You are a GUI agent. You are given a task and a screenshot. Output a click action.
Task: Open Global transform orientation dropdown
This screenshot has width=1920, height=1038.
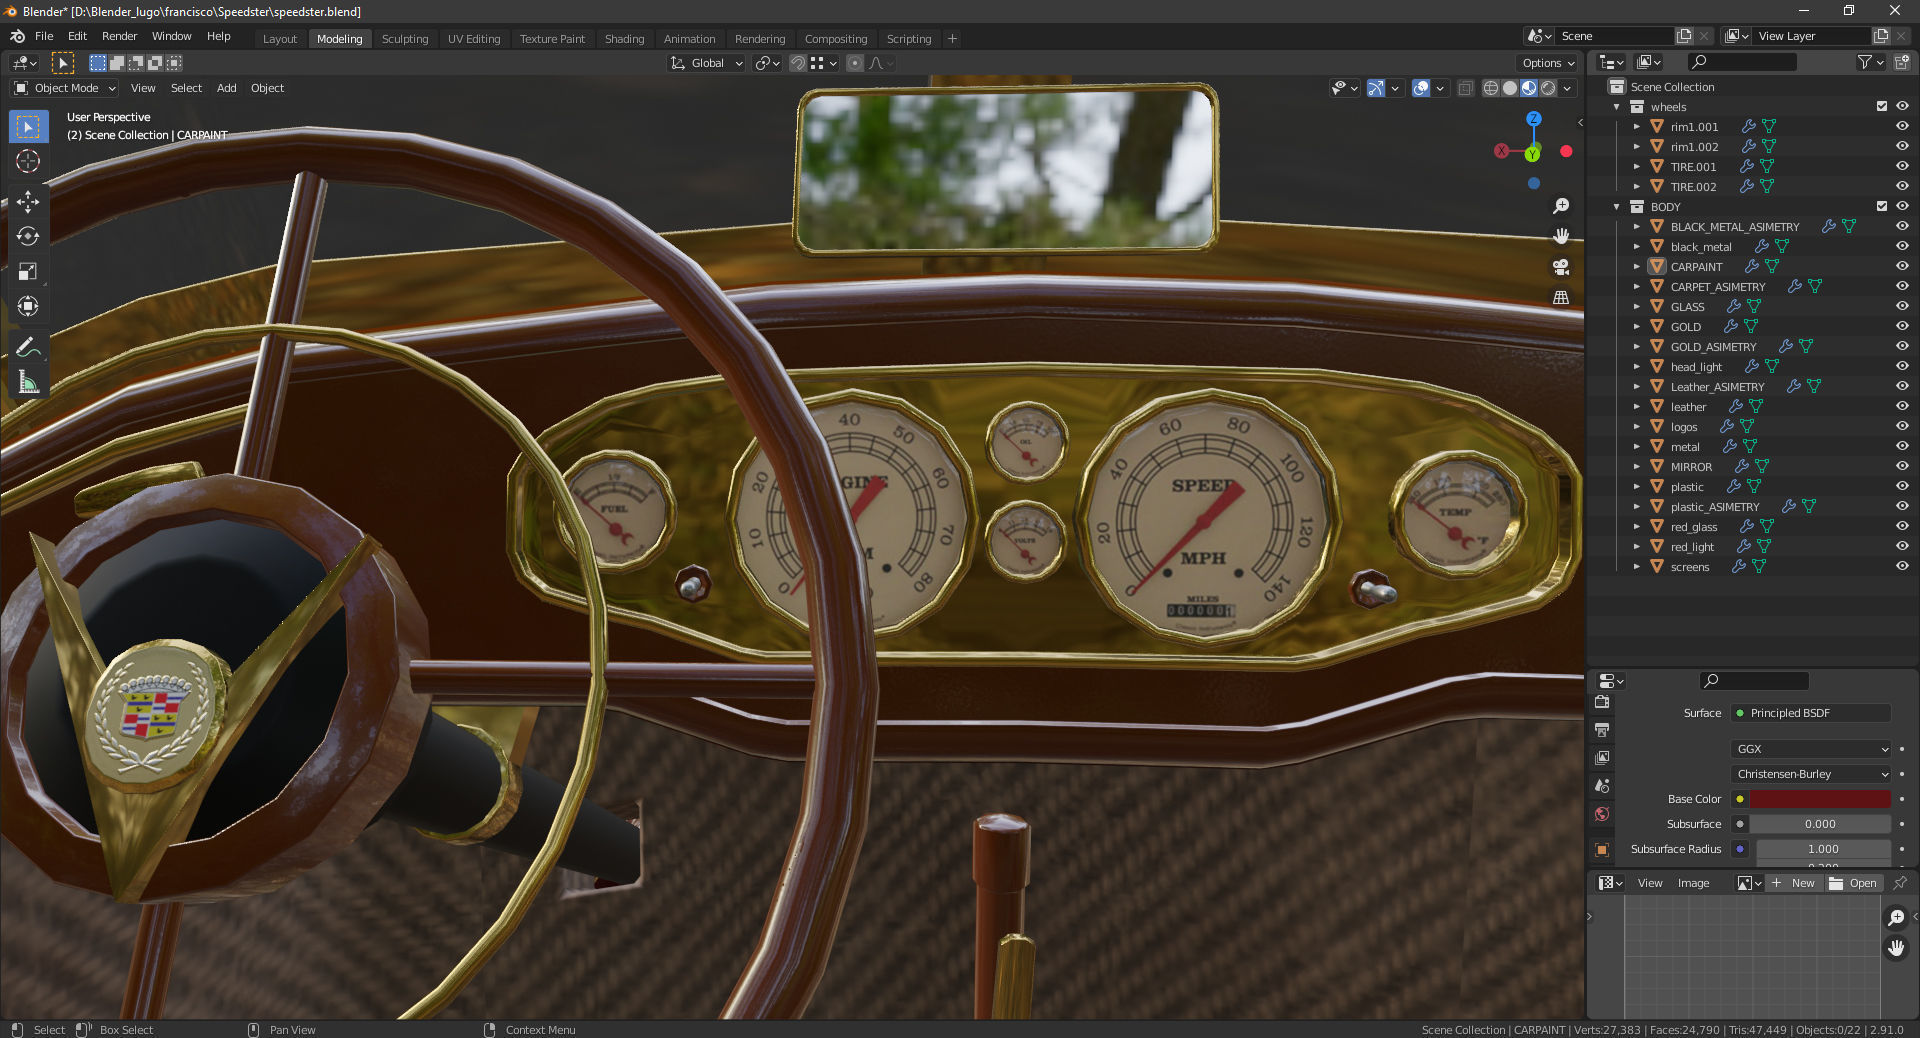click(707, 63)
